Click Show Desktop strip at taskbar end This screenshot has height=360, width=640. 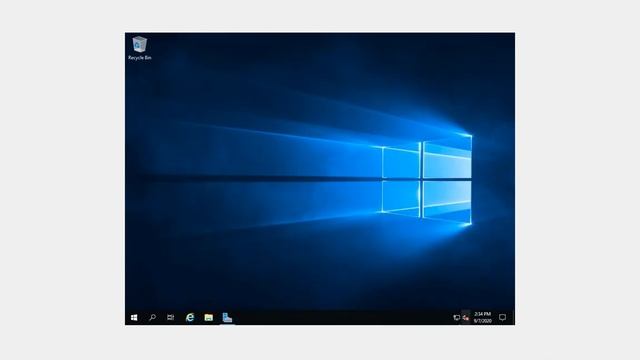[513, 318]
